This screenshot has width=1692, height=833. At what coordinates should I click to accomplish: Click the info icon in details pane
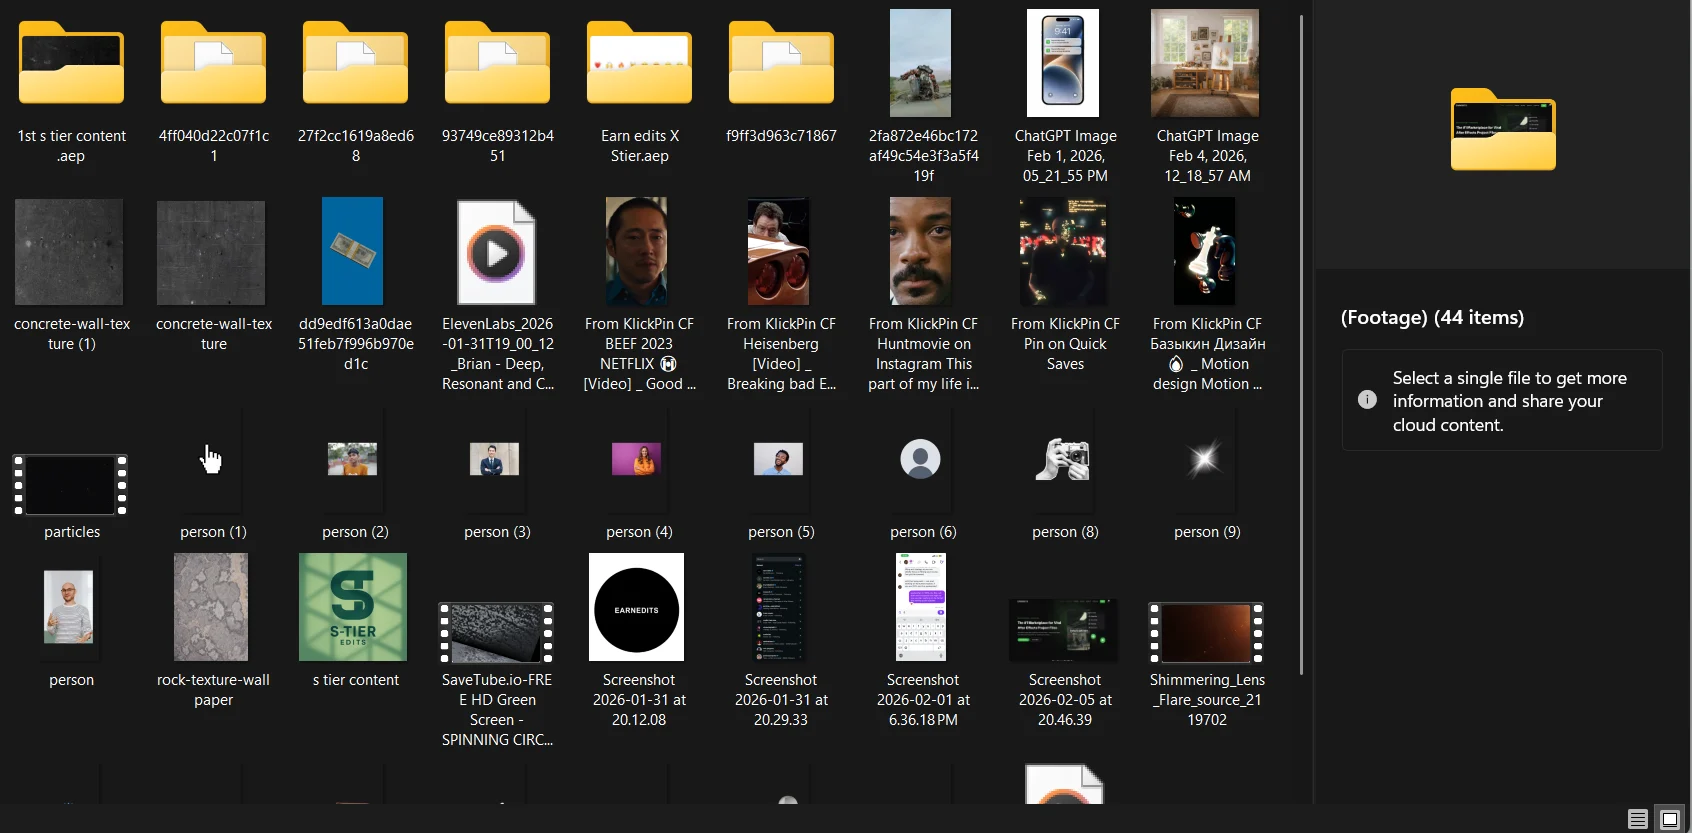(x=1367, y=400)
